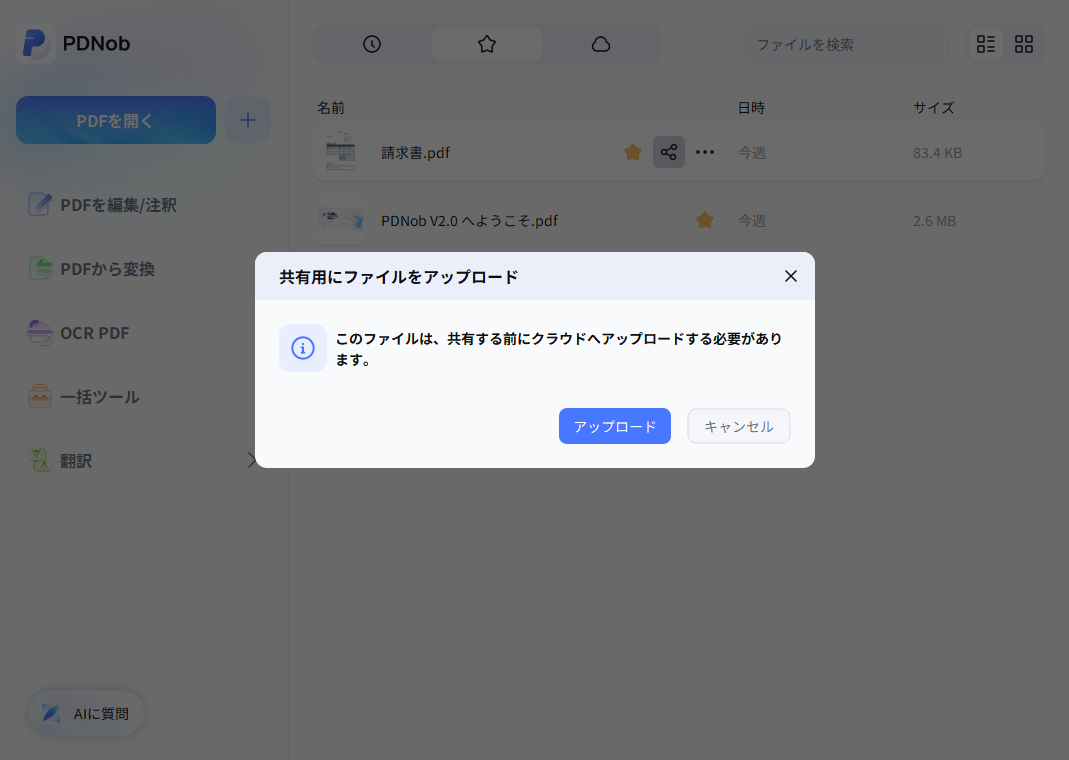Open PDFを編集/注釈 in sidebar
The width and height of the screenshot is (1069, 760).
pyautogui.click(x=102, y=204)
